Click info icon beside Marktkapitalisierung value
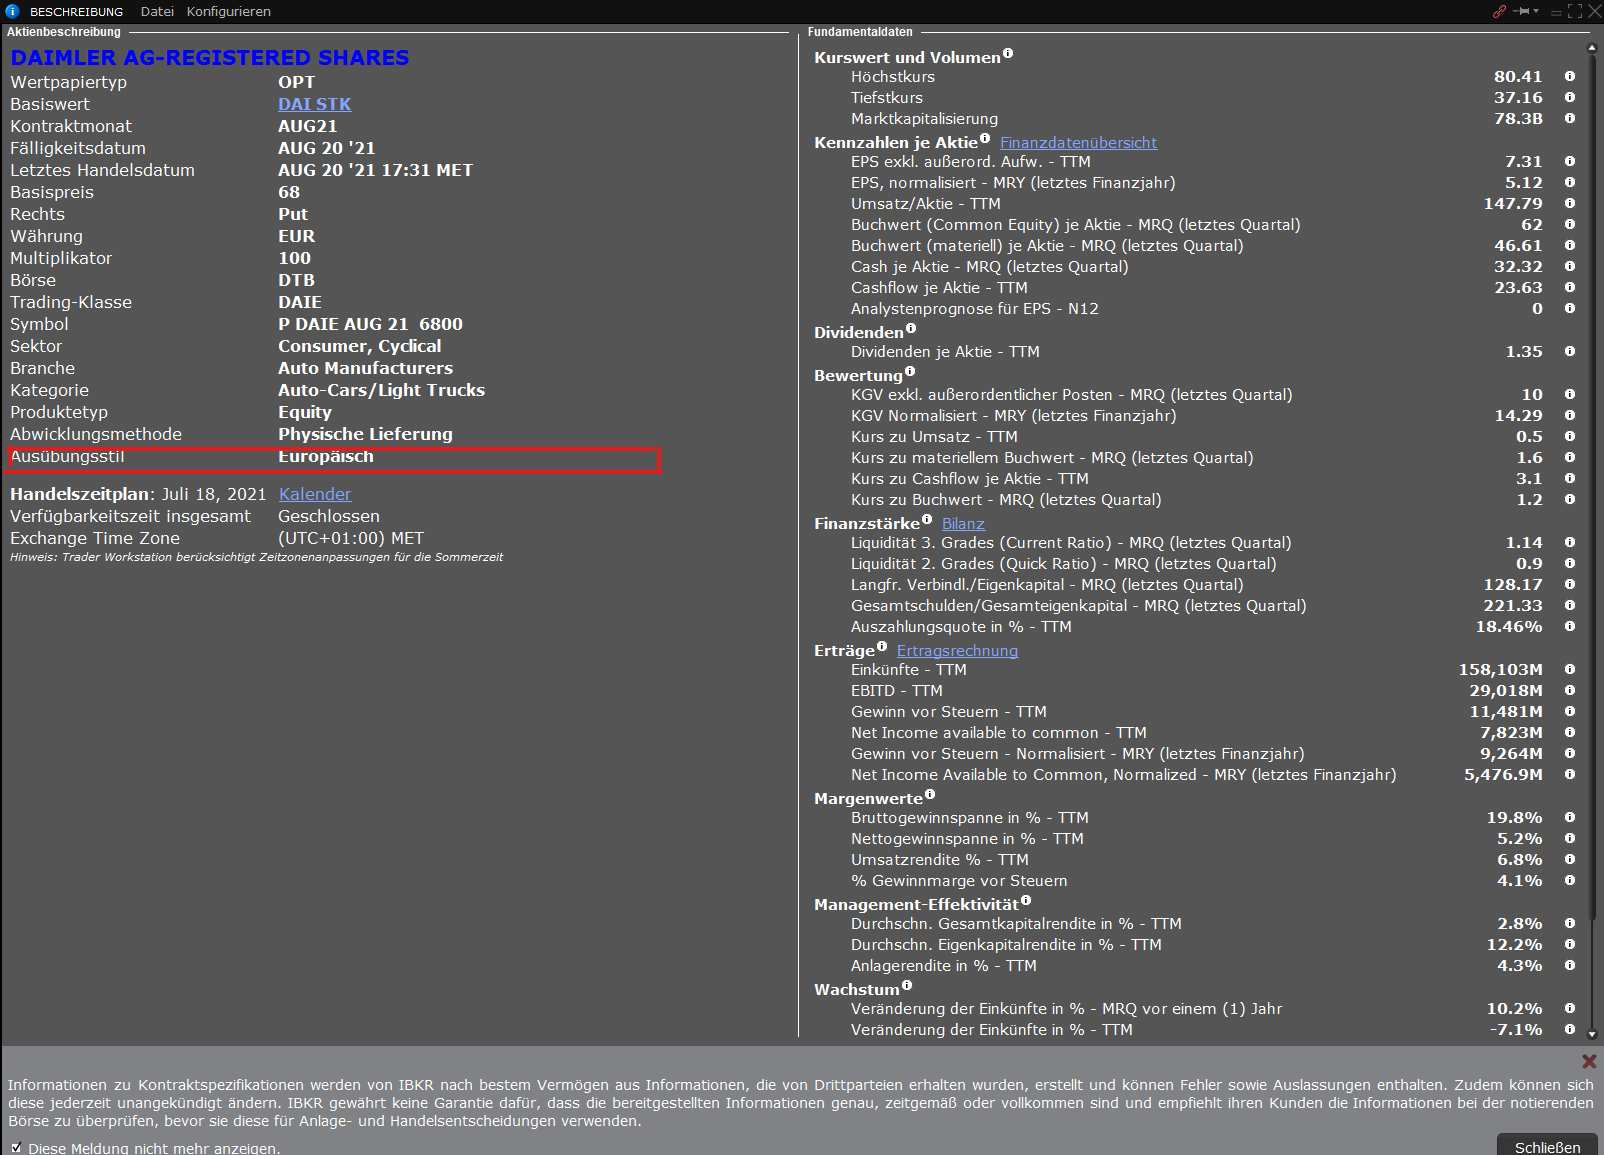1604x1155 pixels. (x=1569, y=118)
